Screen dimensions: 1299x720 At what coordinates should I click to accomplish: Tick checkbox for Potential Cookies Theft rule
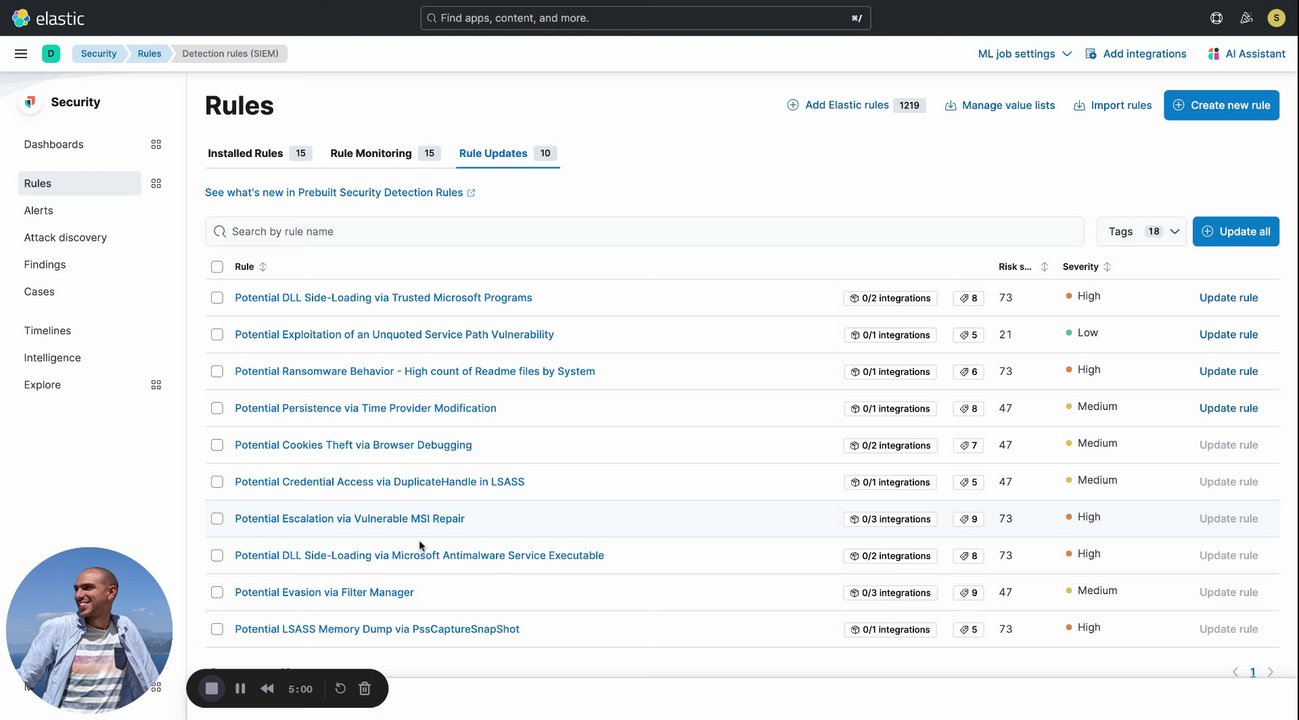(217, 445)
